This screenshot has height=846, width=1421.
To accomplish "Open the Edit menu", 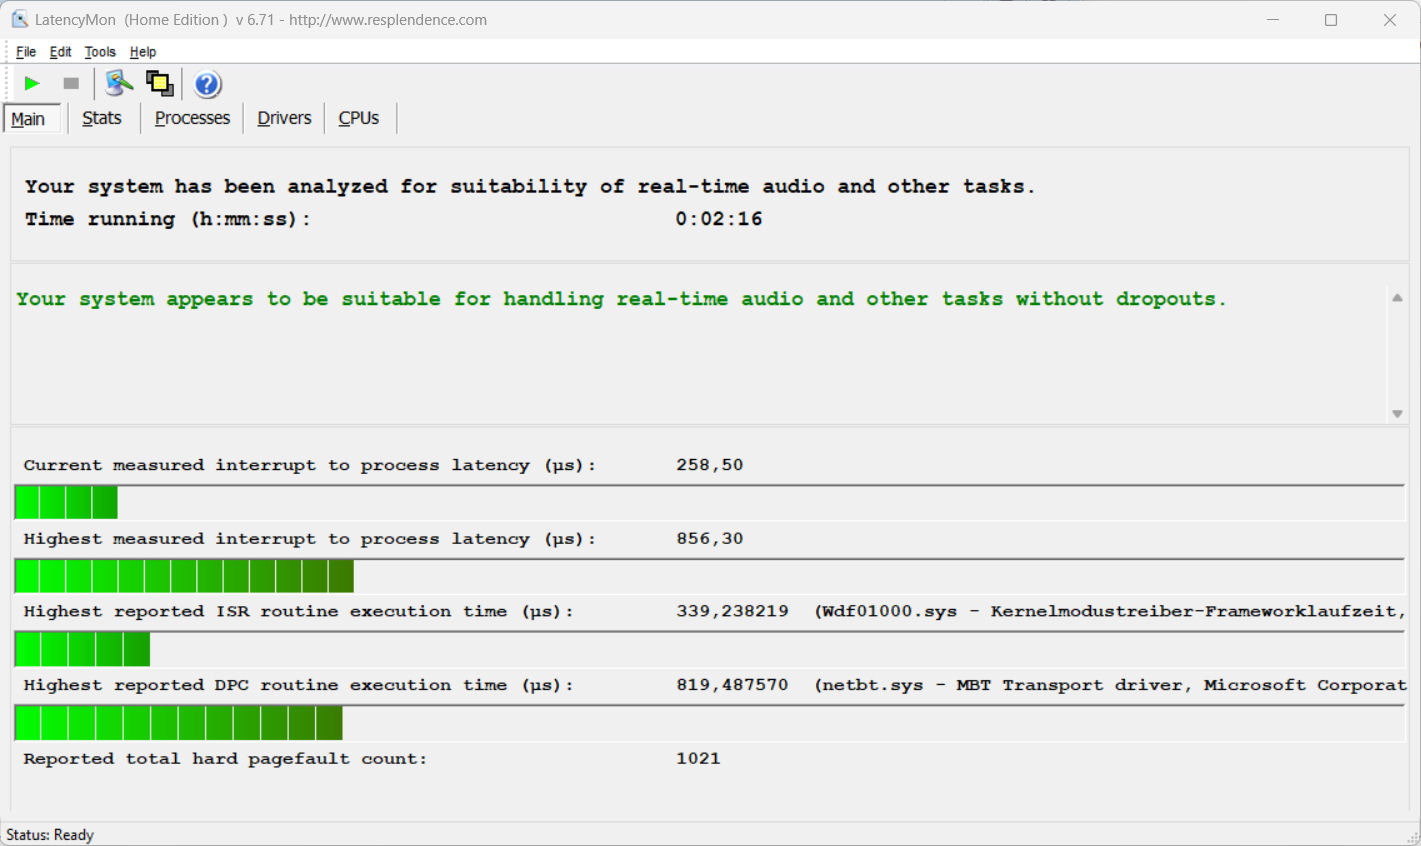I will coord(60,52).
